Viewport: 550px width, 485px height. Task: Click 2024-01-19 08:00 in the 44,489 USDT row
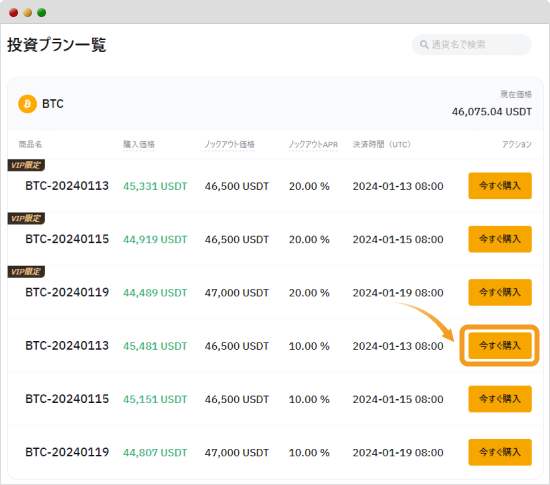click(398, 293)
